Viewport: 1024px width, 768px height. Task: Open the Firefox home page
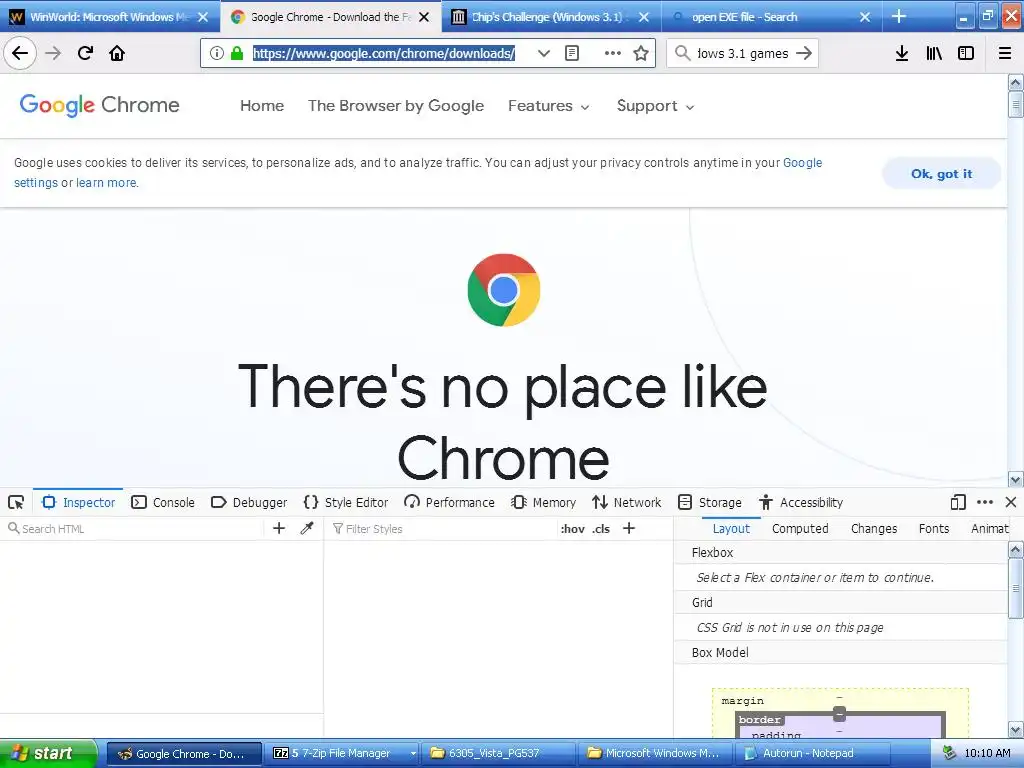117,53
